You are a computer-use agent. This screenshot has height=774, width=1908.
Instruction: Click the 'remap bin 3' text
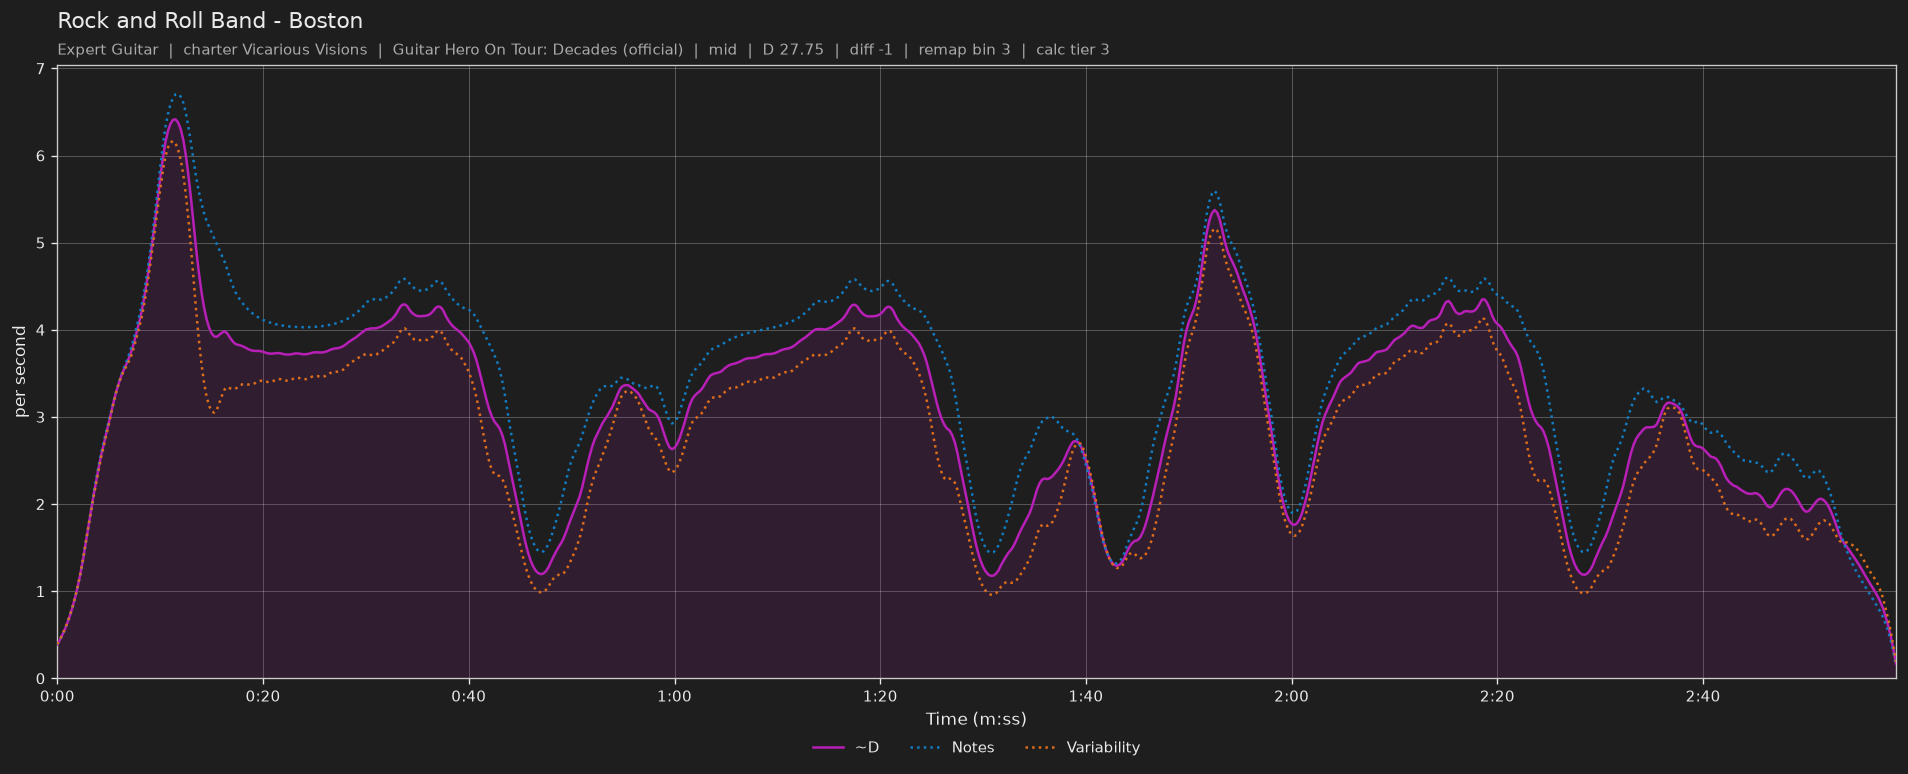pos(964,49)
